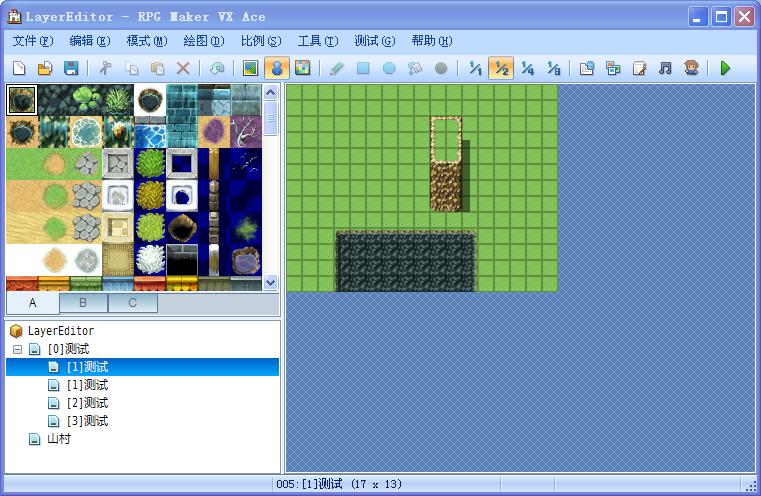
Task: Switch to tileset tab C
Action: pos(132,303)
